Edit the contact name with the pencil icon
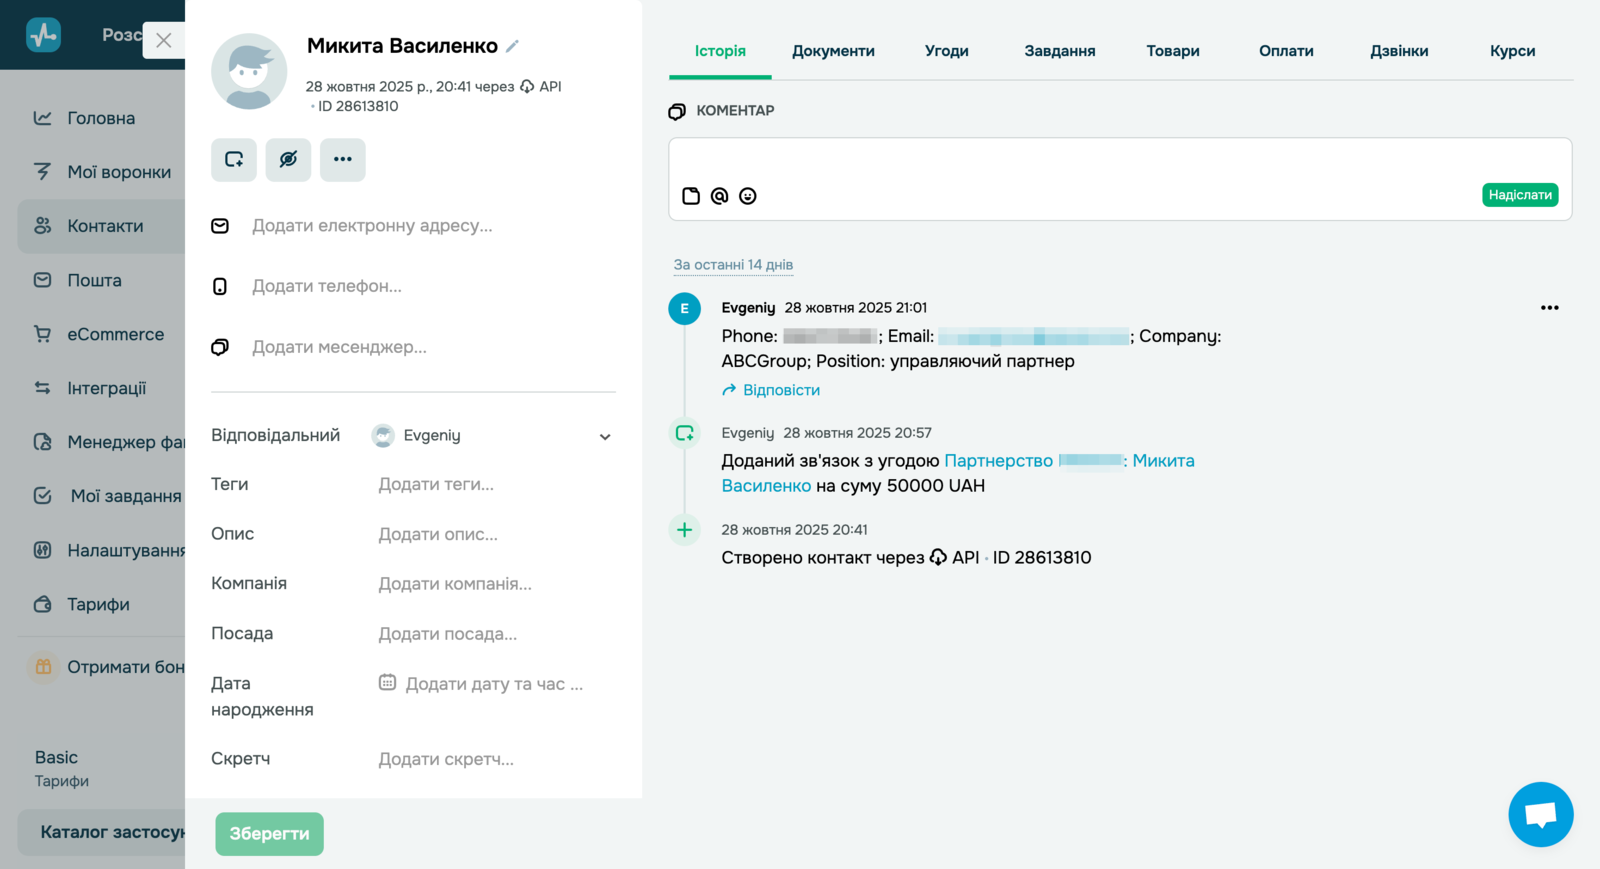 pyautogui.click(x=512, y=46)
